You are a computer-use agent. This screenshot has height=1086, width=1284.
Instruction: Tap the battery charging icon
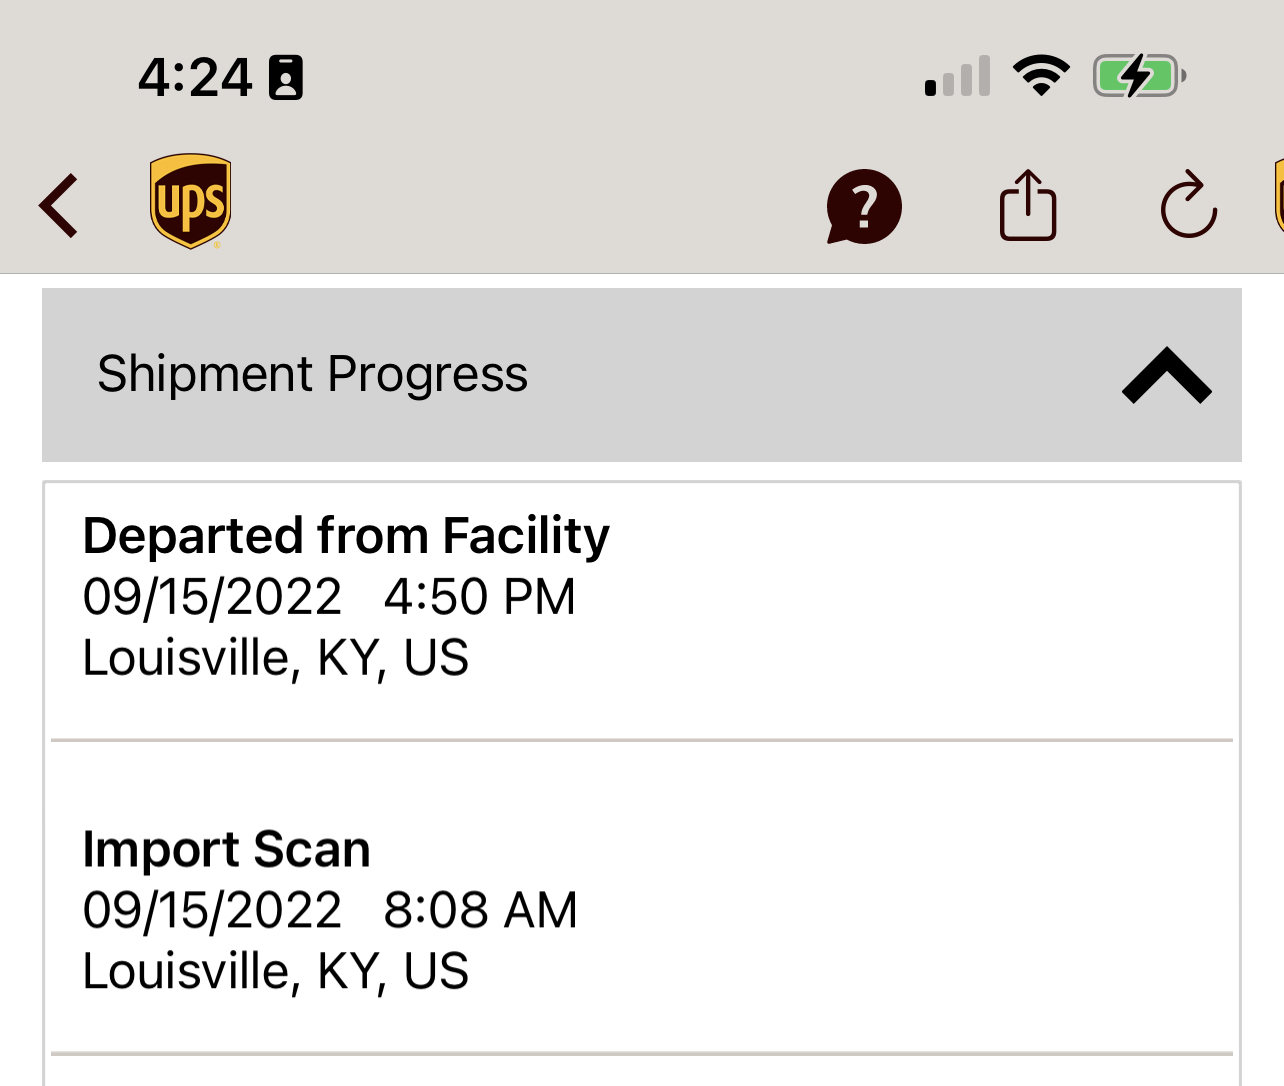pyautogui.click(x=1139, y=76)
